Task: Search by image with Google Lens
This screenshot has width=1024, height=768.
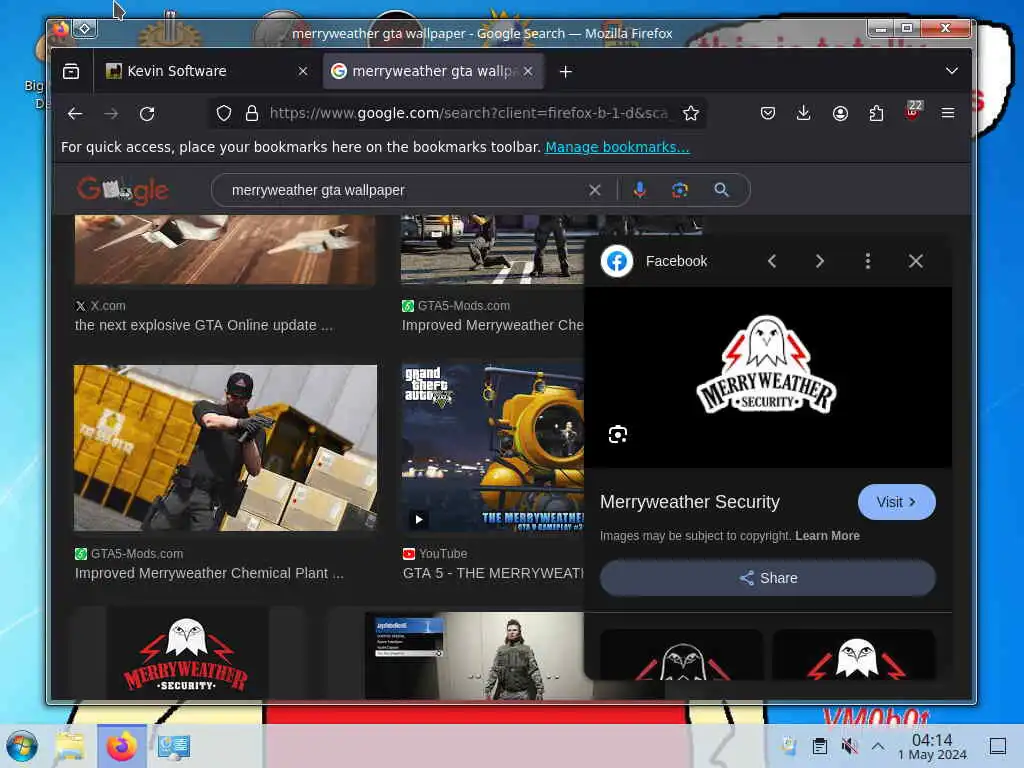Action: coord(680,190)
